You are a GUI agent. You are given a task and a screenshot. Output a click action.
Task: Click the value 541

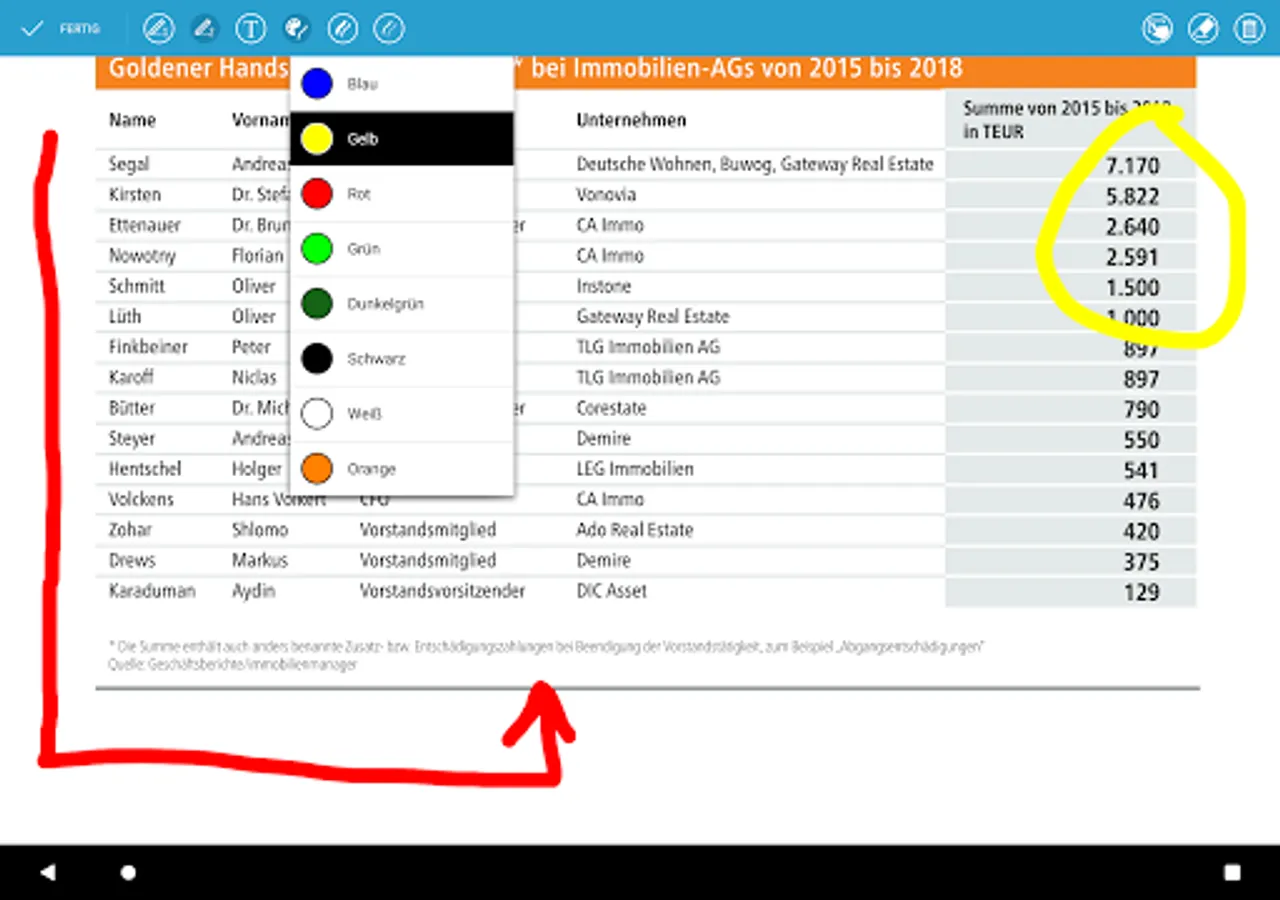pyautogui.click(x=1141, y=471)
